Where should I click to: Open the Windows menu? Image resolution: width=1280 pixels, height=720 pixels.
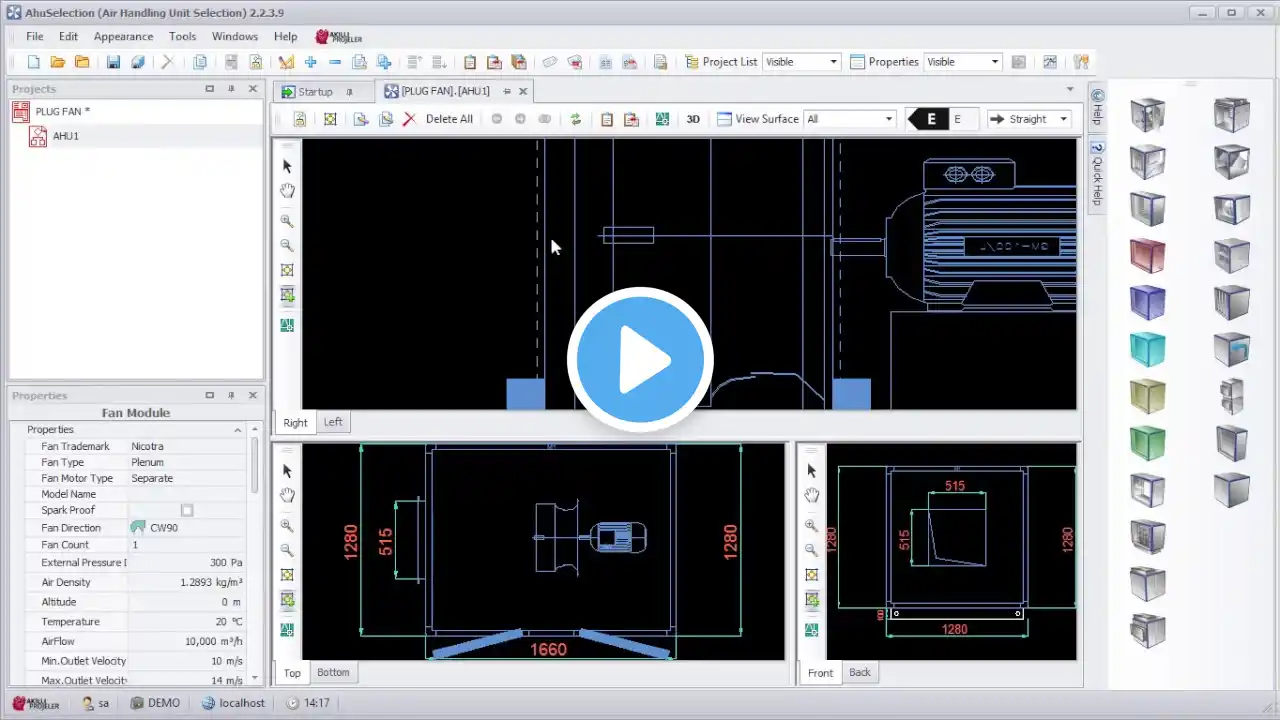235,36
